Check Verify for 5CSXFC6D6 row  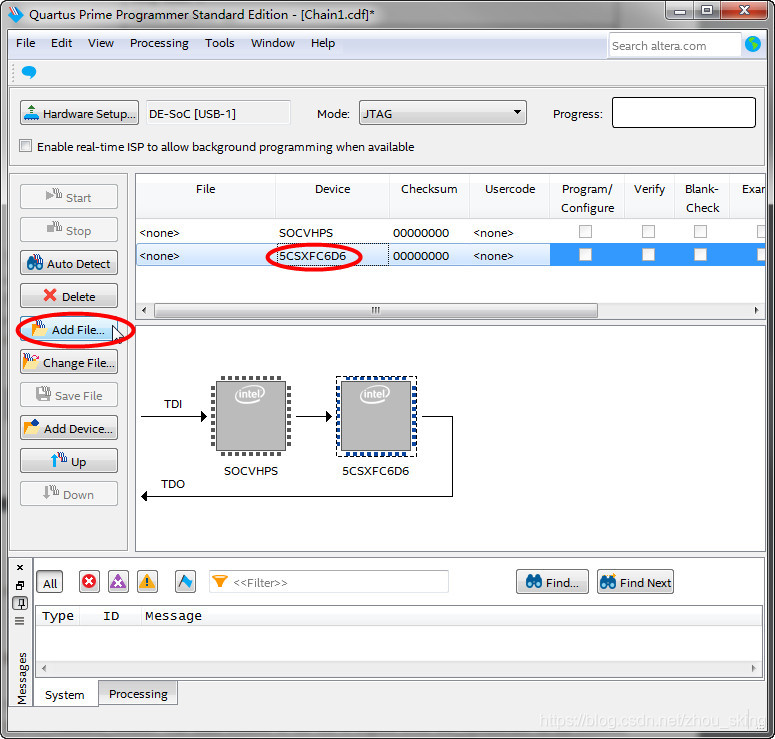tap(648, 255)
